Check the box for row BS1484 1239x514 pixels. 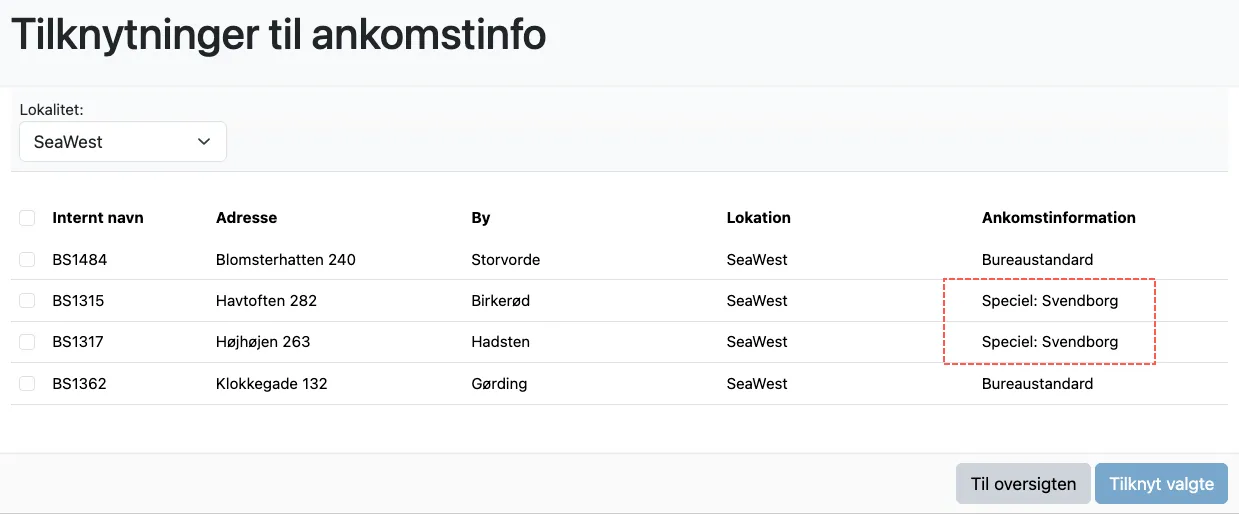27,260
